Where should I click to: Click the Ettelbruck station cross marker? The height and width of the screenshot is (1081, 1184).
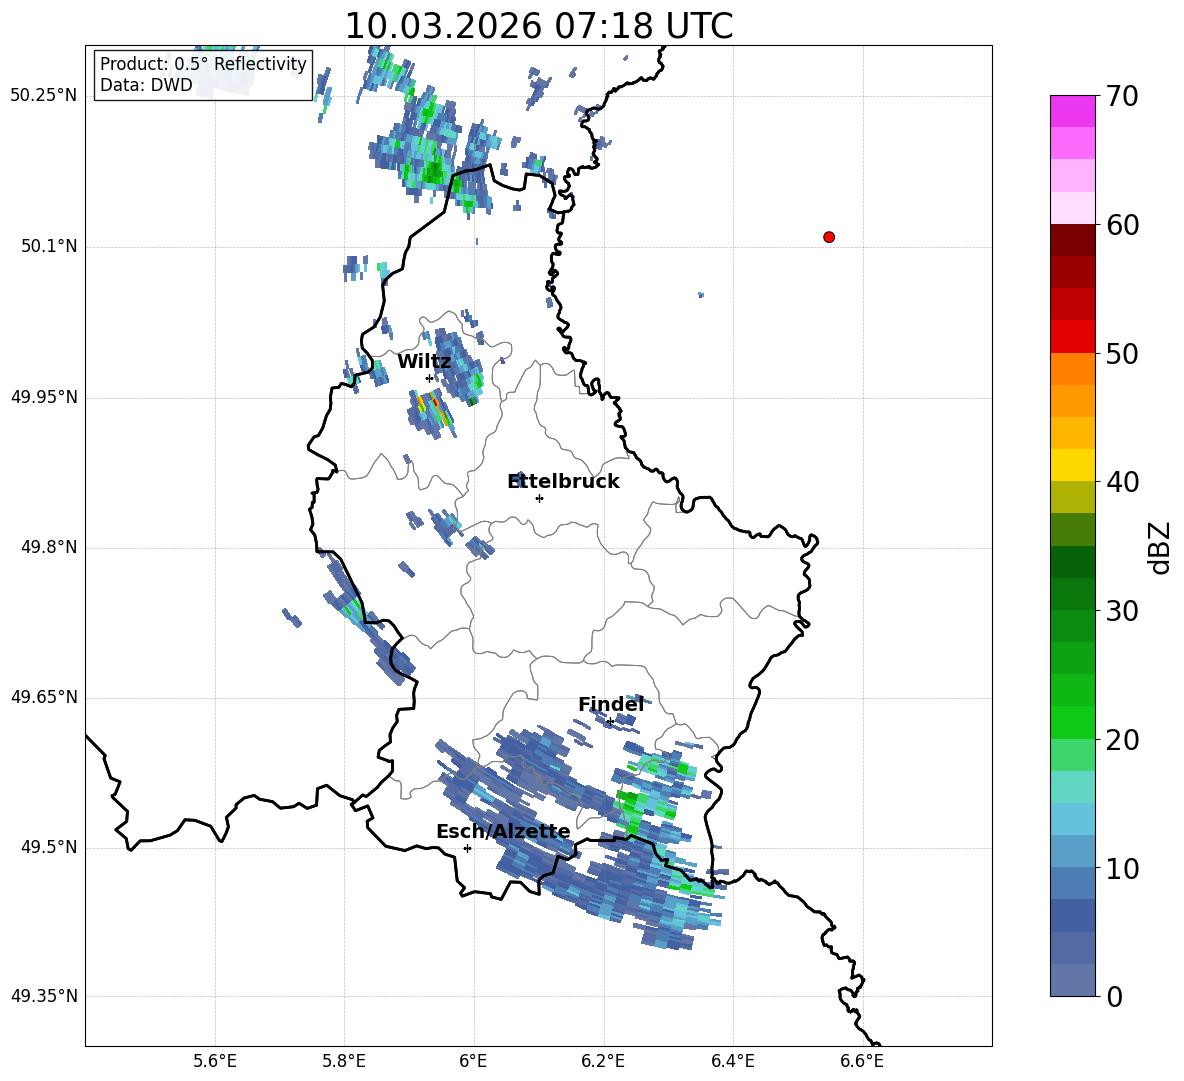[x=539, y=498]
